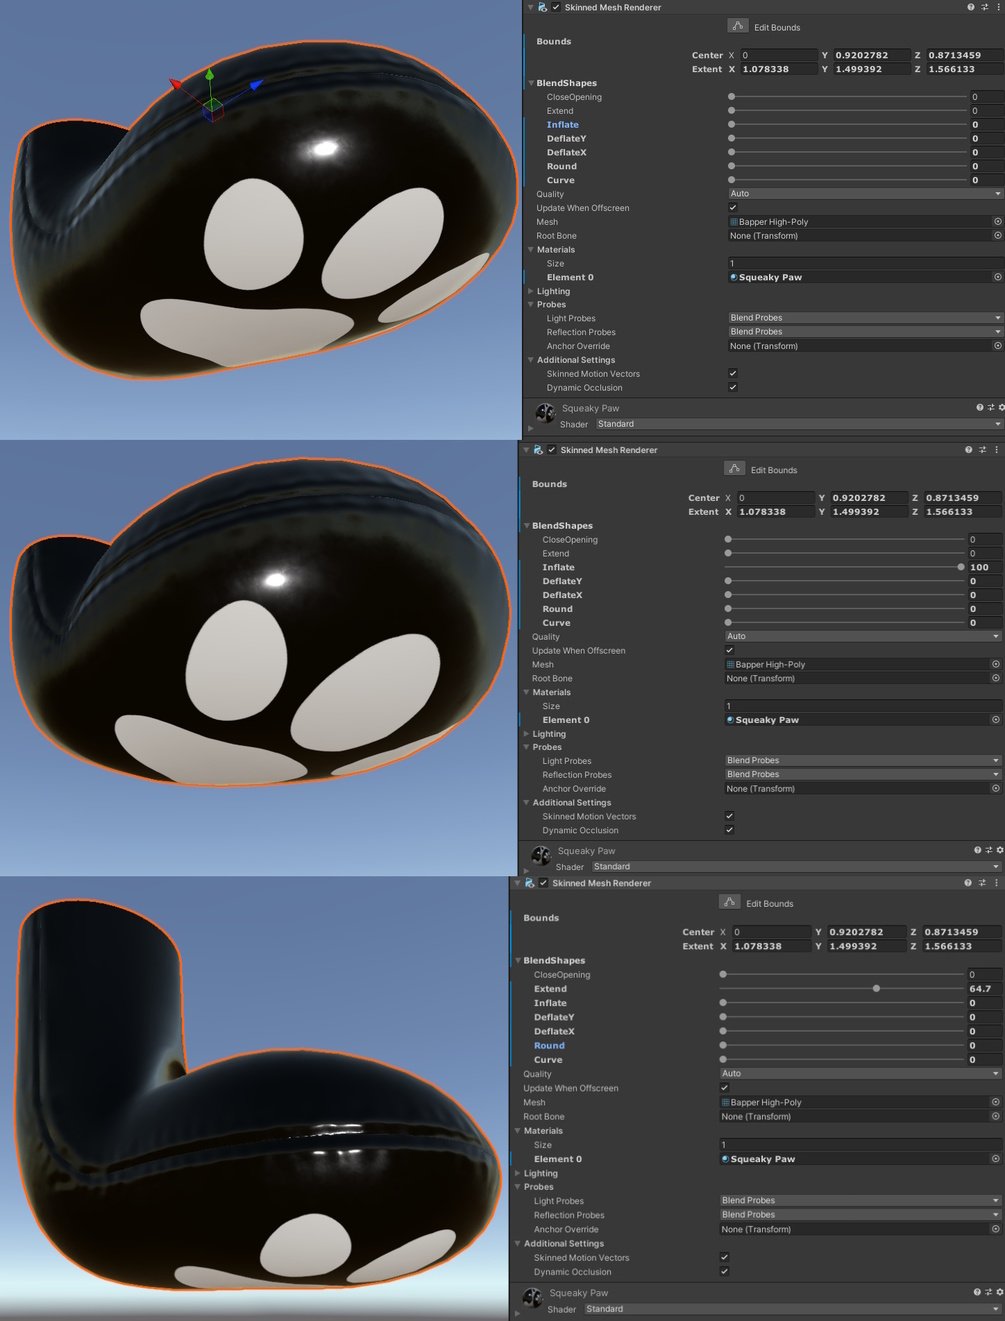Click the material gear icon in bottom inspector
The height and width of the screenshot is (1321, 1005).
tap(1001, 1293)
